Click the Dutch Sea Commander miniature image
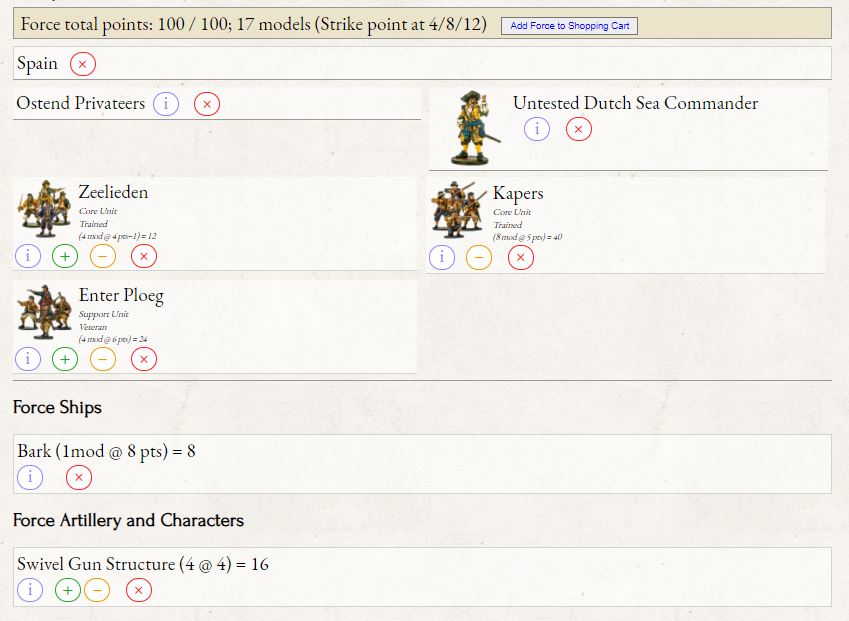 (470, 128)
